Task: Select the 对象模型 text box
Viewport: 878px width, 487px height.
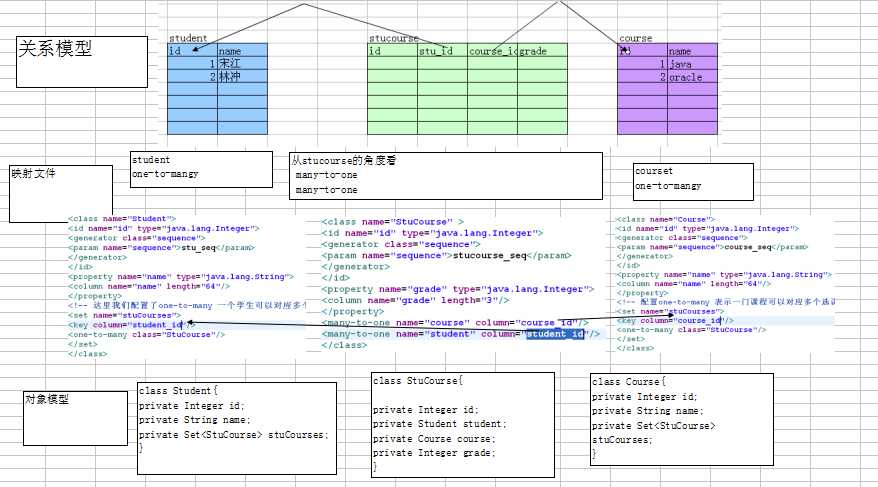Action: pos(75,419)
